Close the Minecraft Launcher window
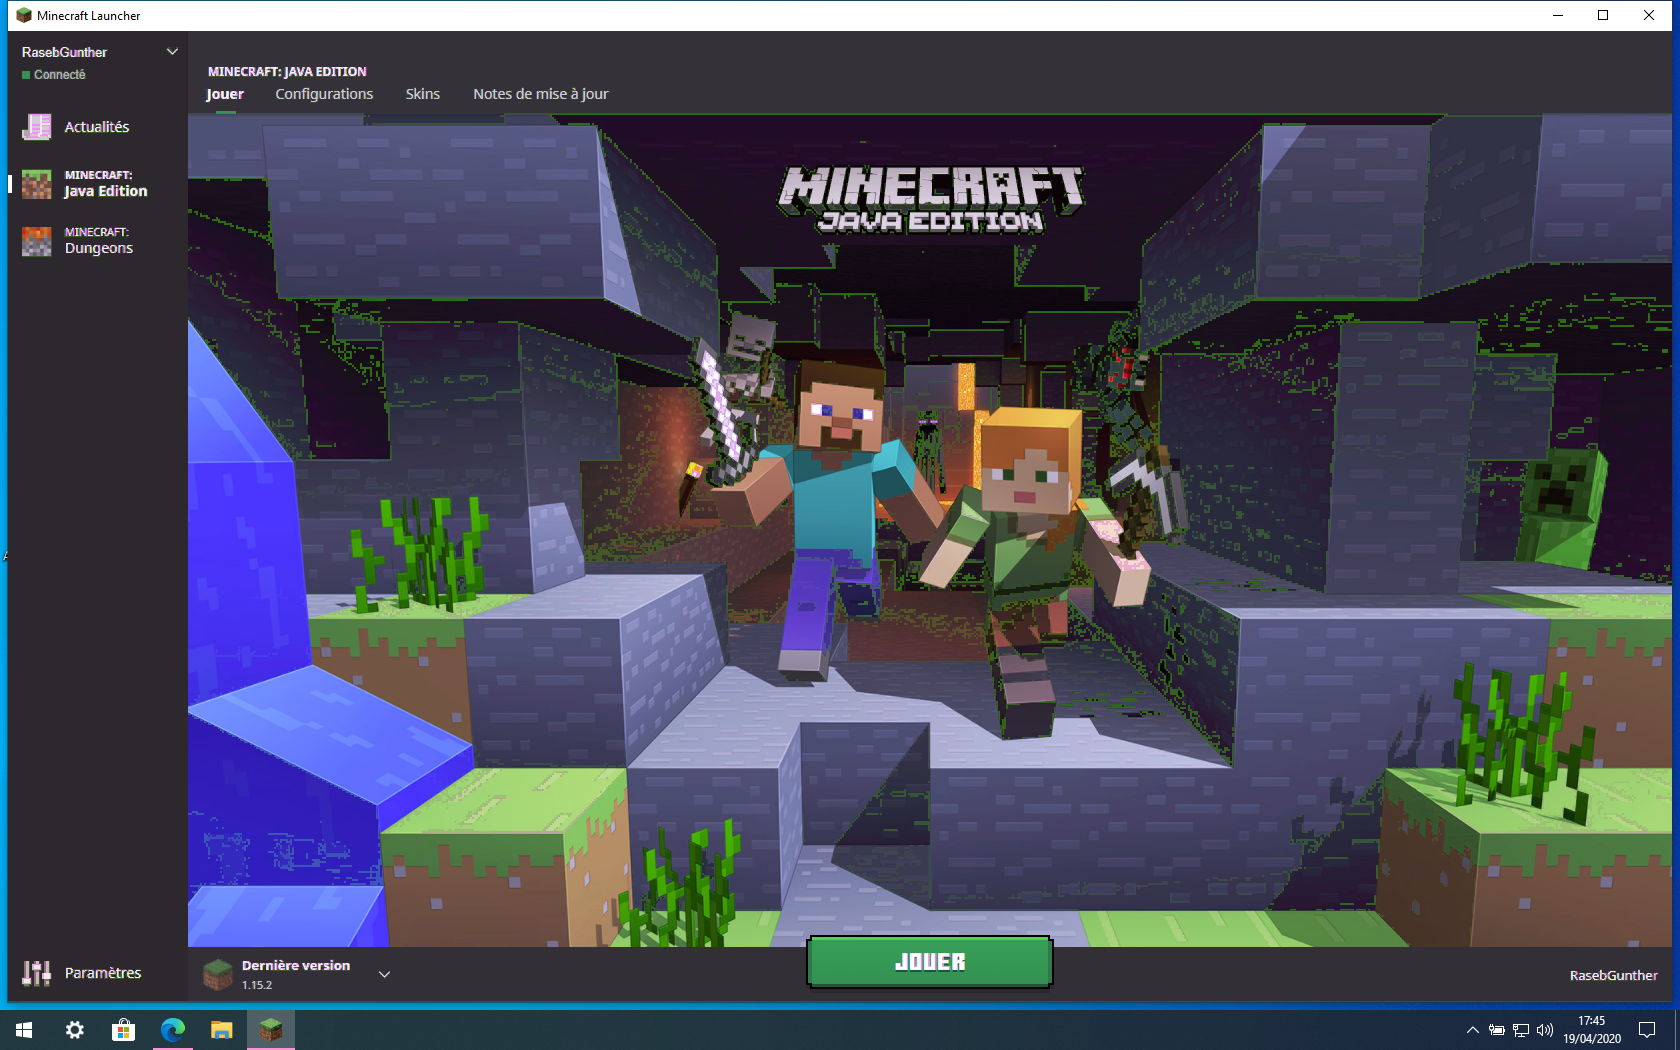Screen dimensions: 1680x1050 coord(1649,15)
